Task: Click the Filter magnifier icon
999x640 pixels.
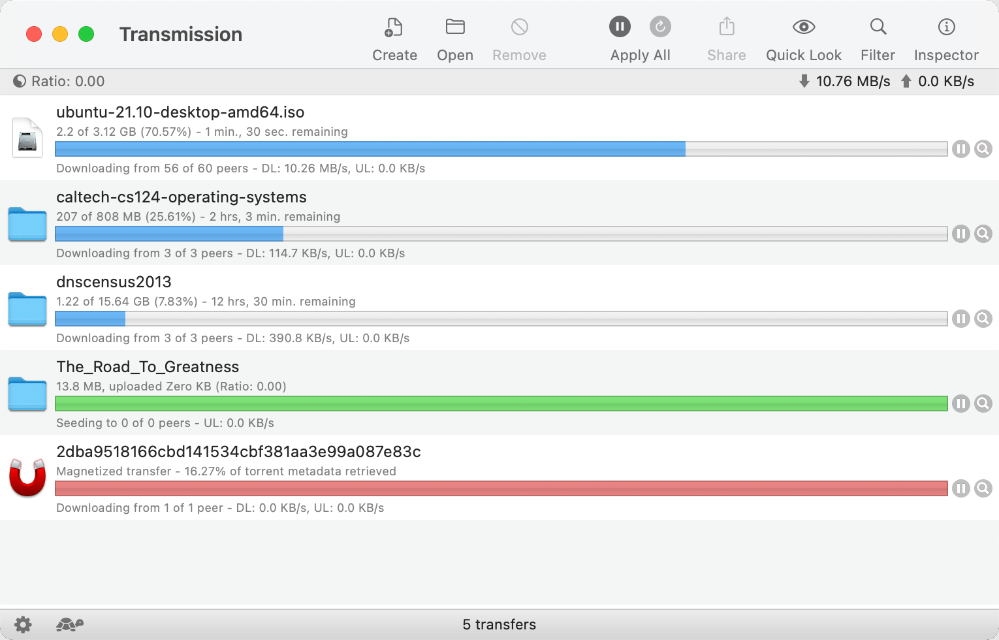Action: tap(878, 27)
